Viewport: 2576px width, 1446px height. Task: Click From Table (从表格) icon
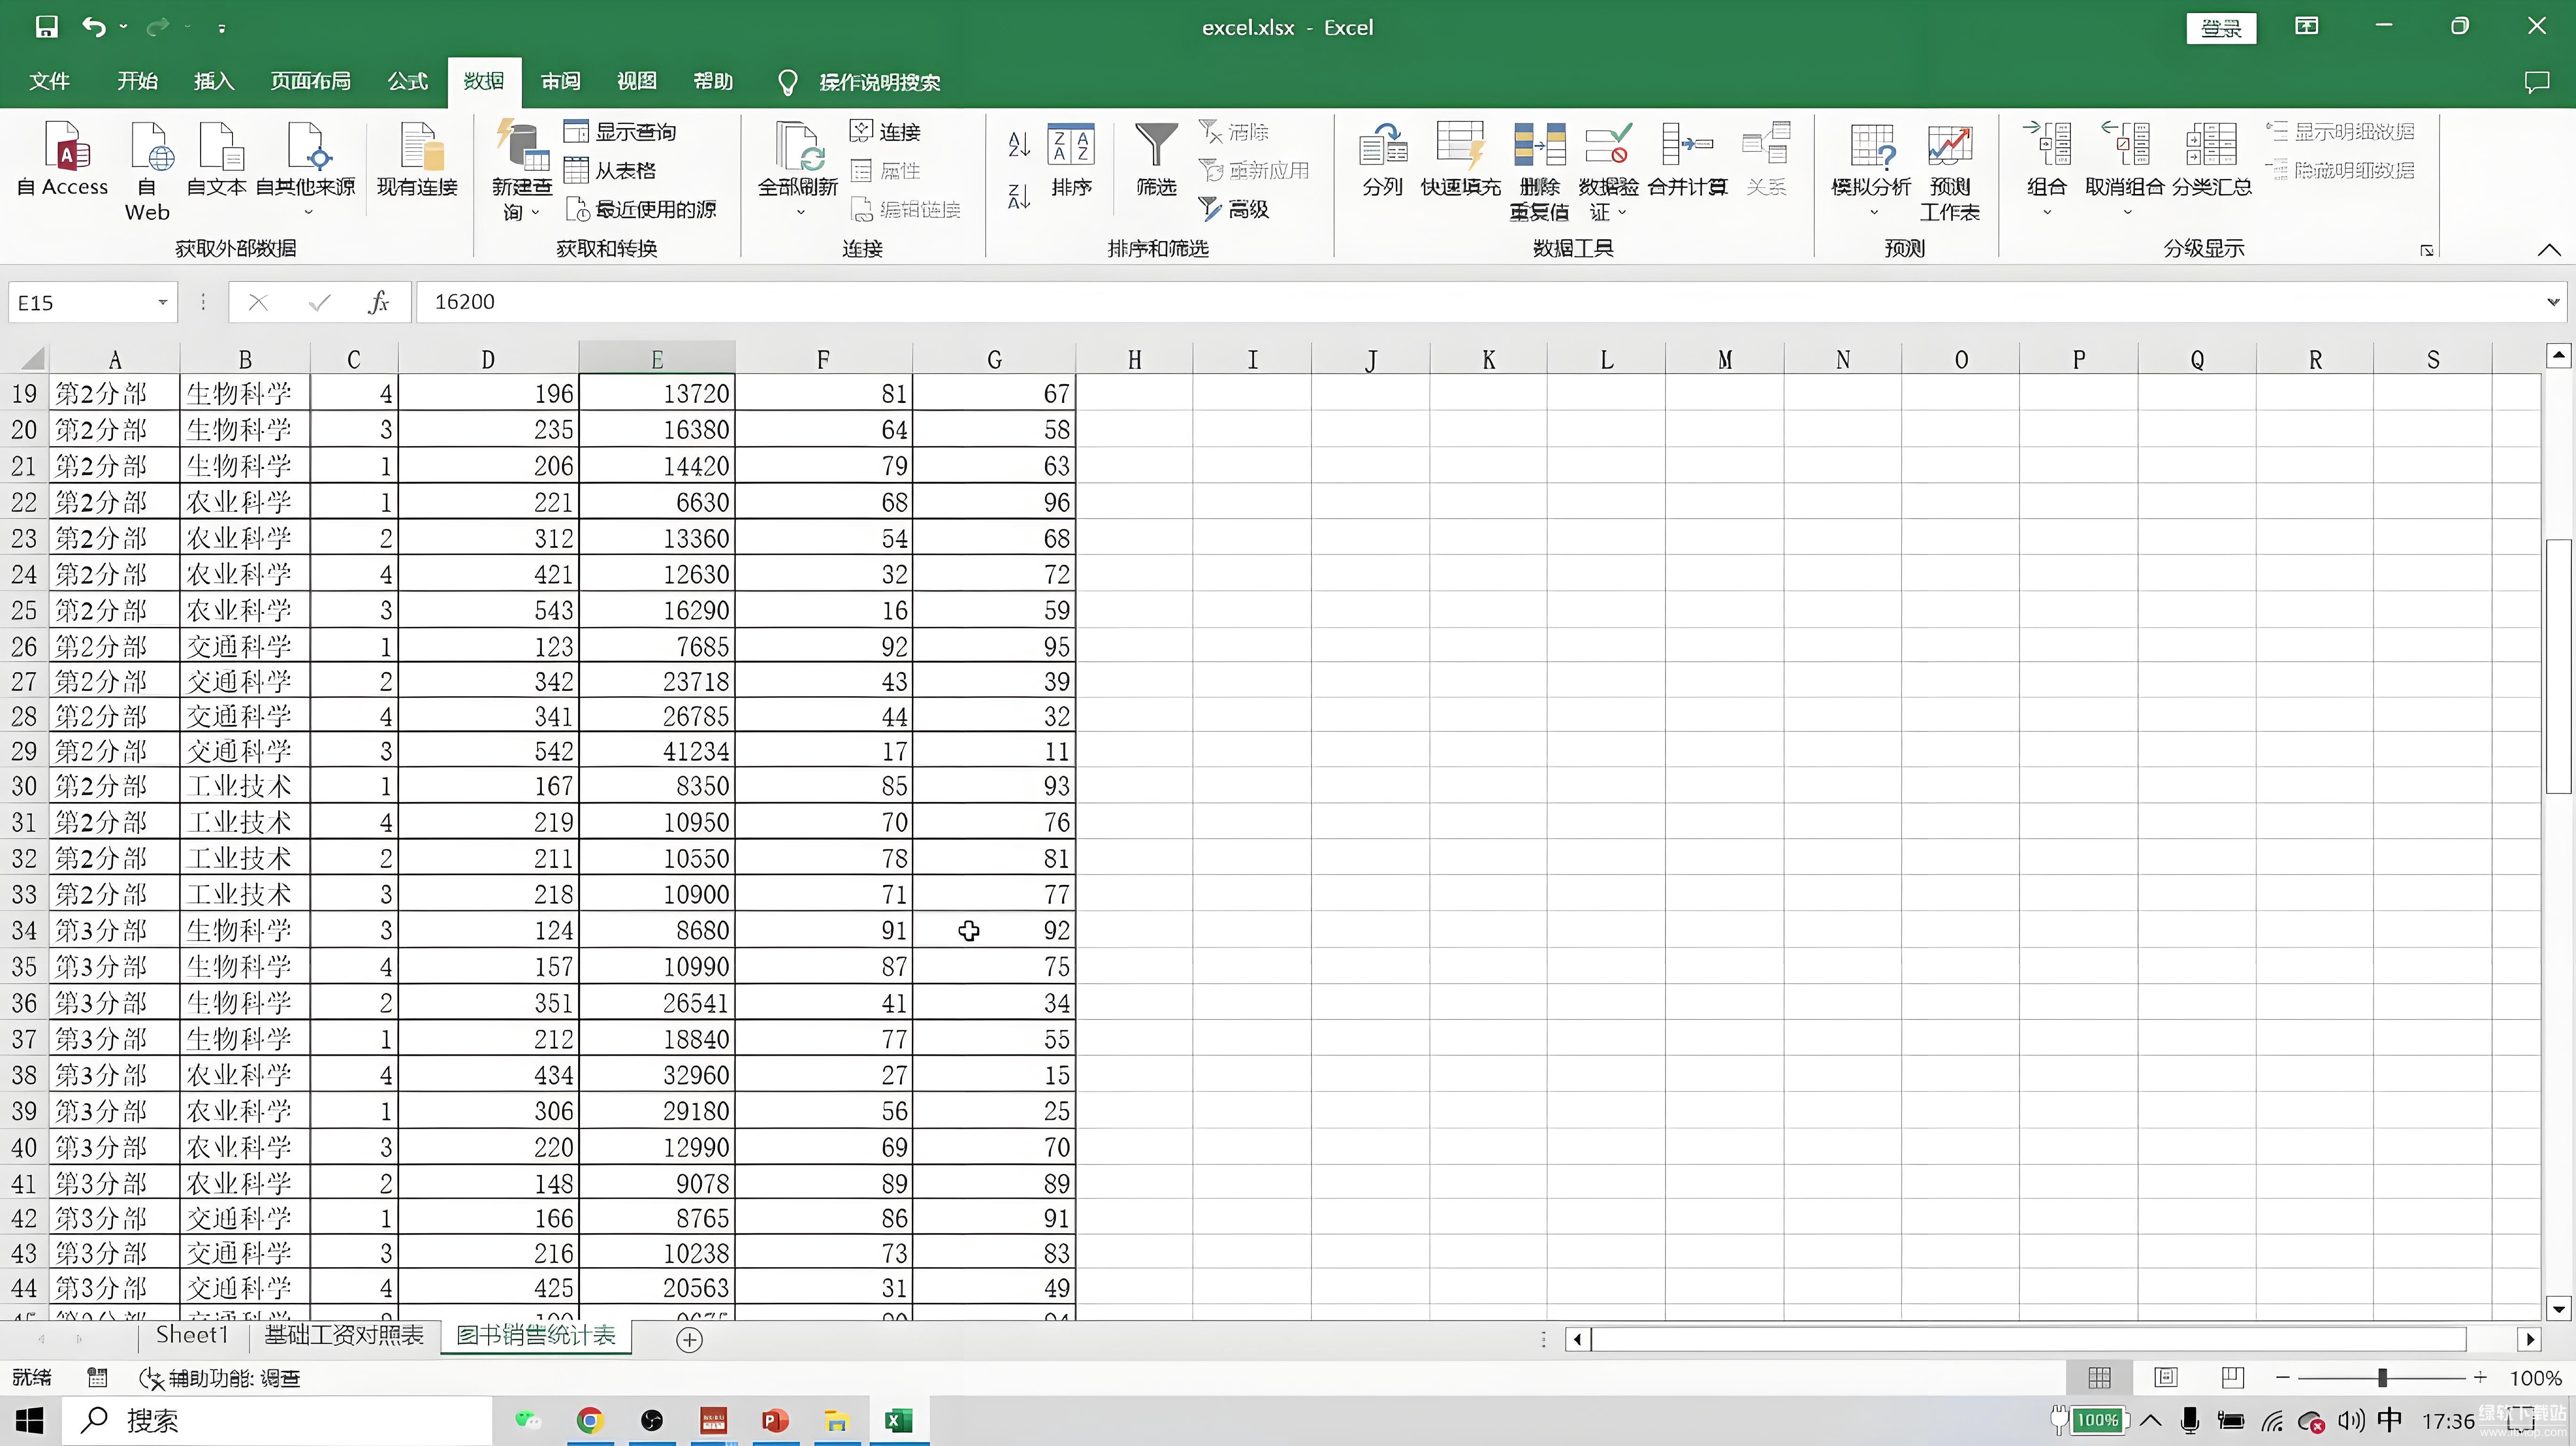[x=576, y=170]
